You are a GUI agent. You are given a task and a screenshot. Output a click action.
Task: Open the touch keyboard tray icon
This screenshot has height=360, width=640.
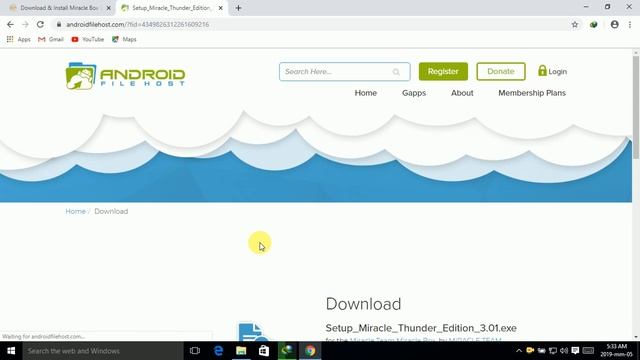pos(588,351)
